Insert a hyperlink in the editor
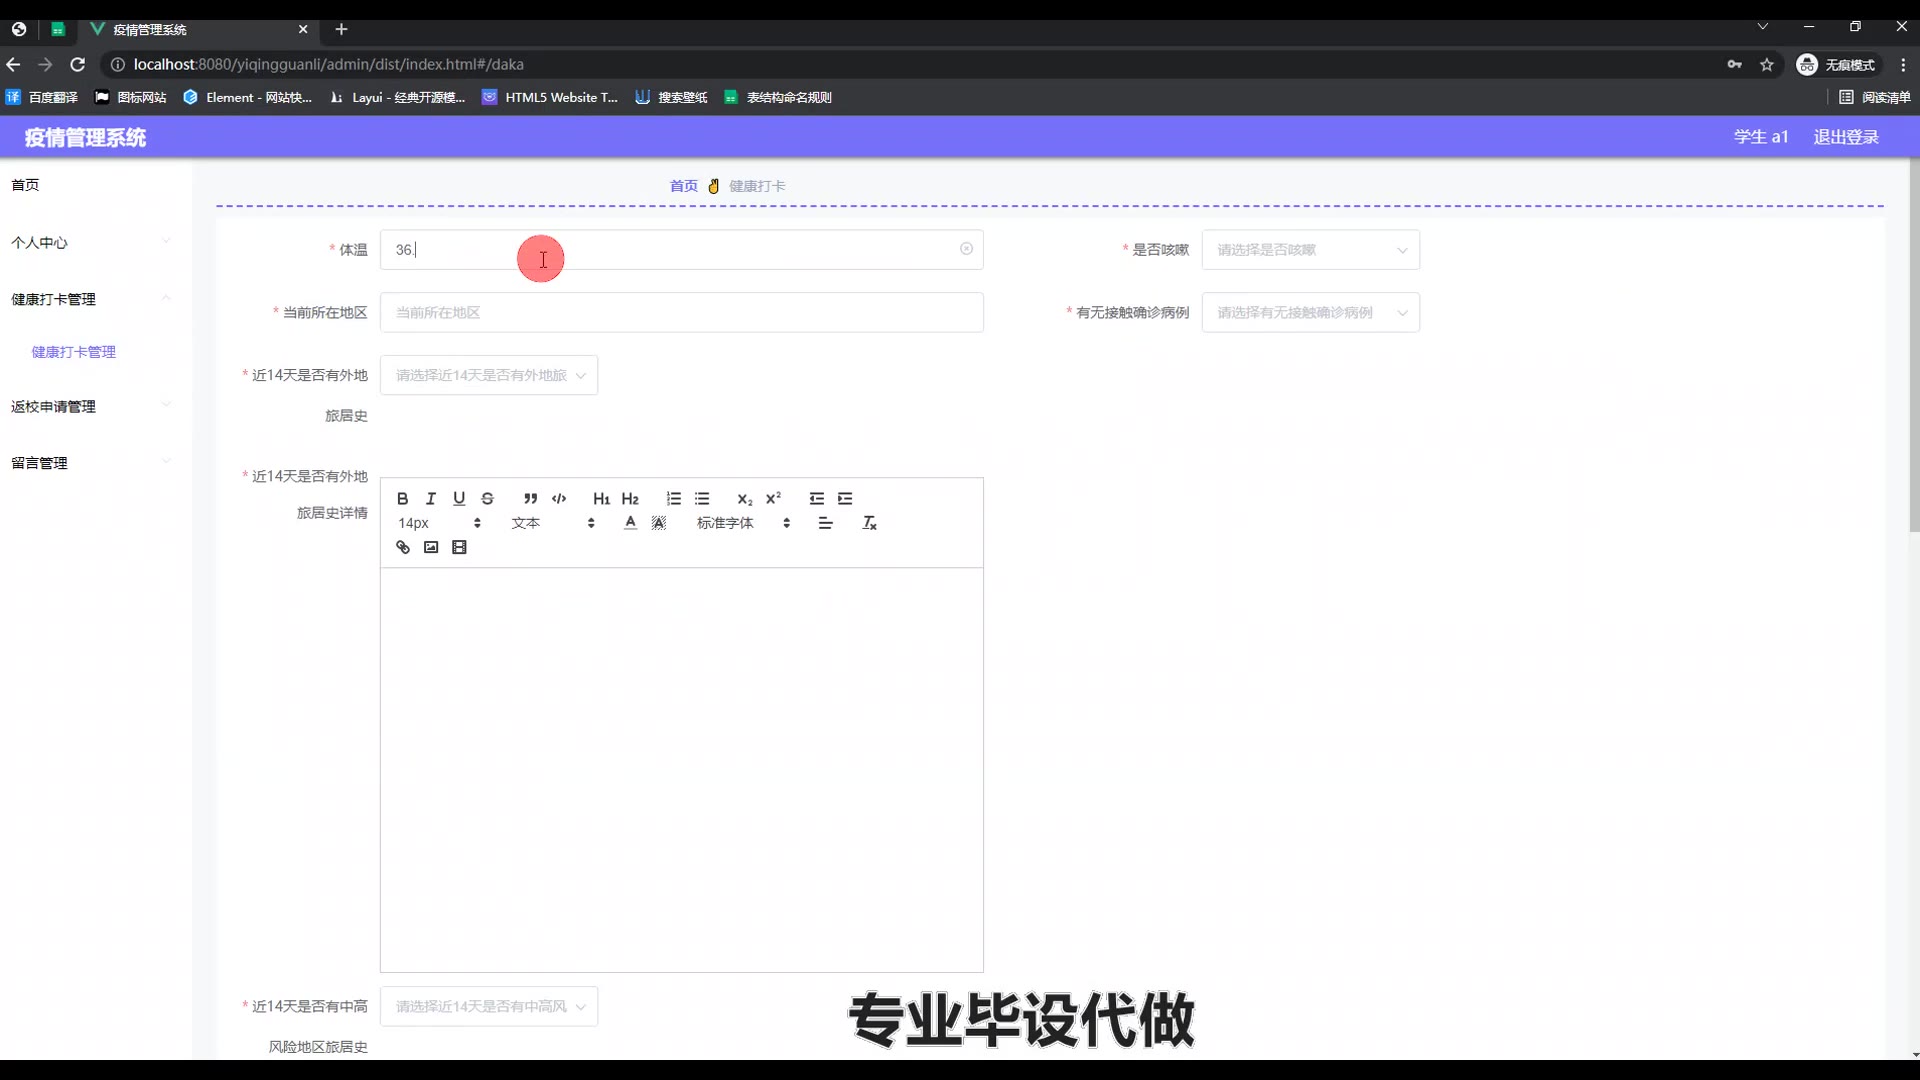This screenshot has width=1920, height=1080. tap(402, 547)
